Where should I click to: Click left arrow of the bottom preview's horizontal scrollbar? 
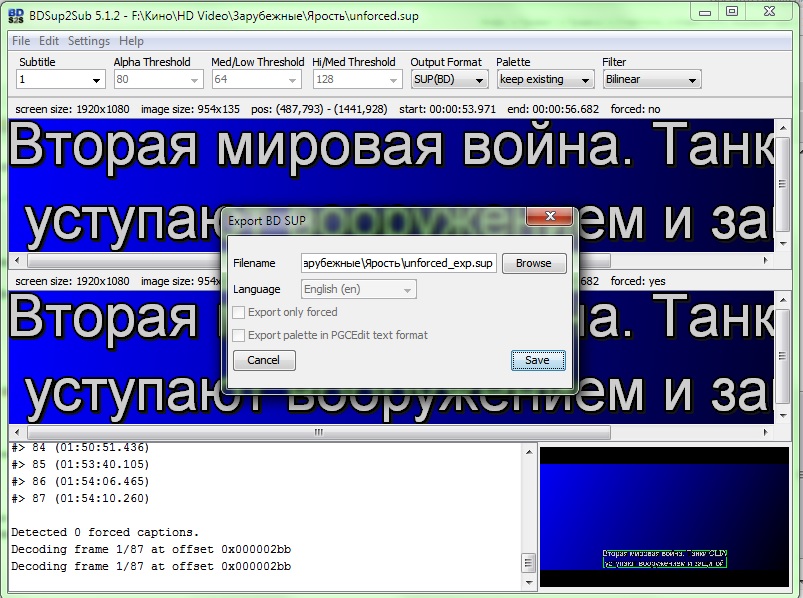coord(17,433)
